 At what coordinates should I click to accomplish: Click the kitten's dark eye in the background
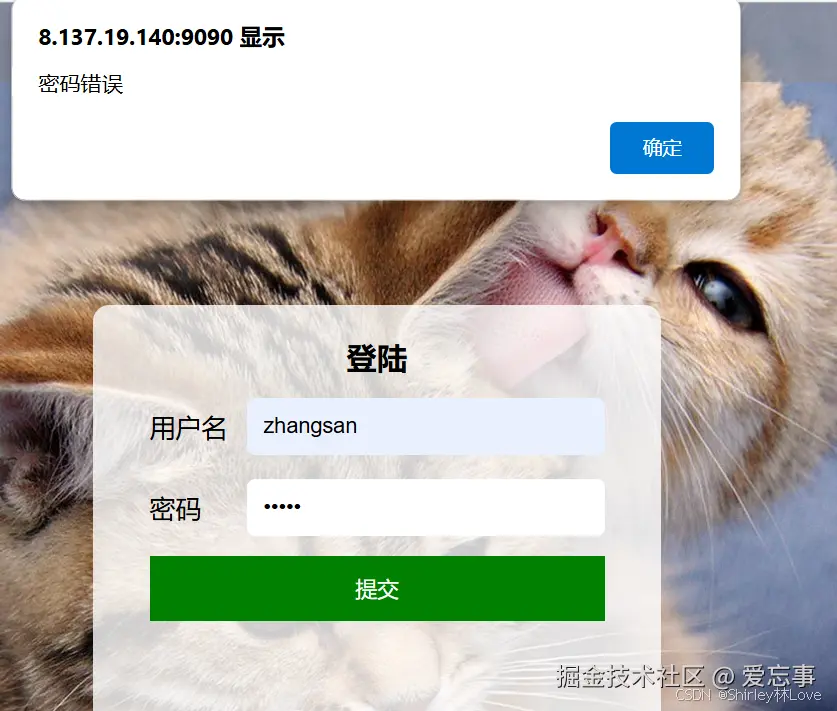tap(722, 293)
